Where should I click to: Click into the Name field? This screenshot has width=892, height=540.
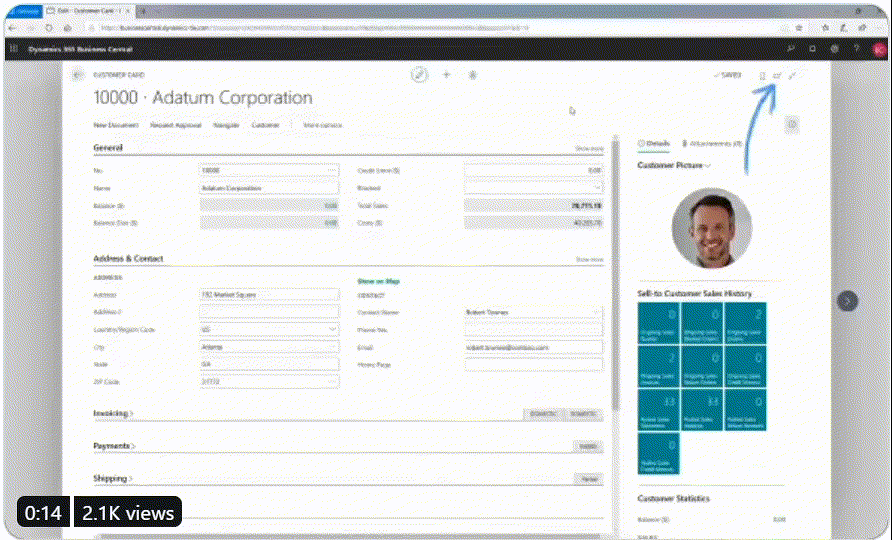click(x=269, y=188)
